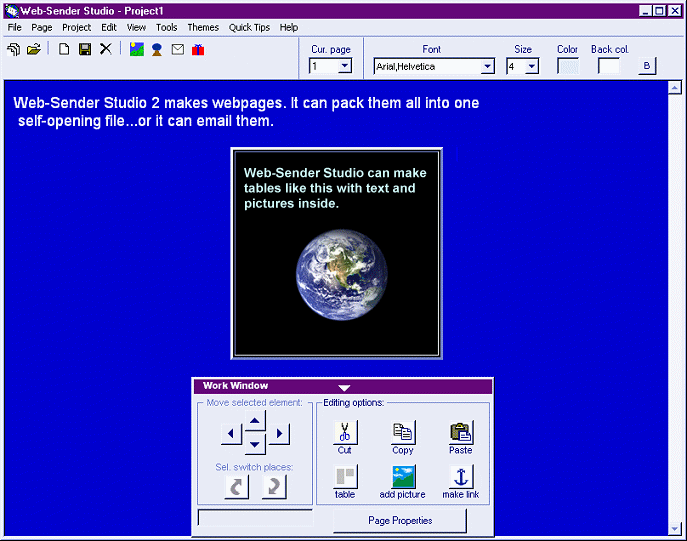The width and height of the screenshot is (687, 541).
Task: Open the Tools menu
Action: (166, 27)
